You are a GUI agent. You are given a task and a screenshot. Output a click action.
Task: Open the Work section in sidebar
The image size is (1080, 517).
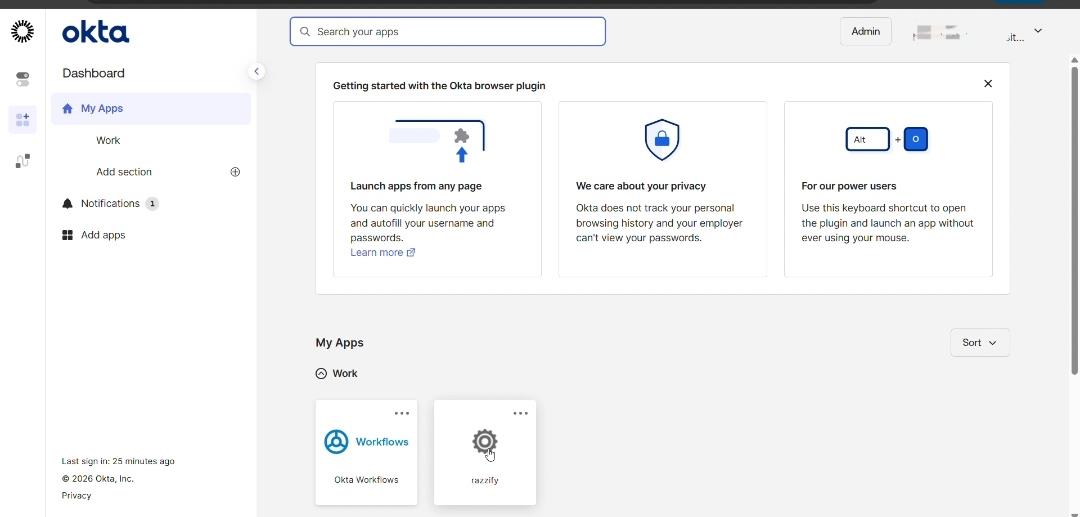[x=108, y=140]
